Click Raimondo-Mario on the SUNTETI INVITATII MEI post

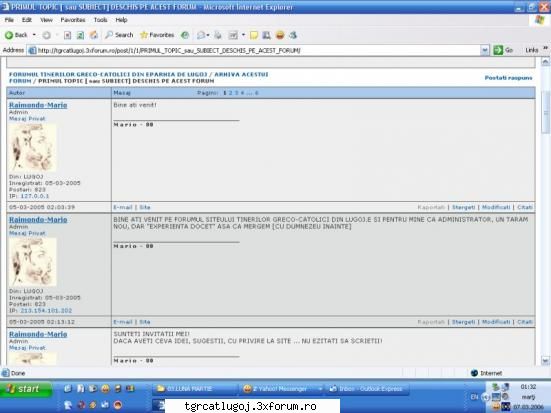tap(38, 334)
